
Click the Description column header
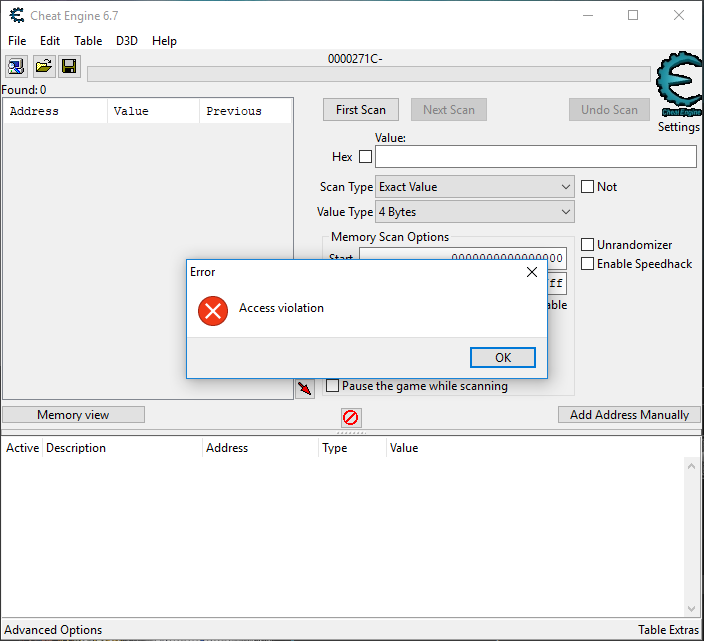(x=122, y=448)
